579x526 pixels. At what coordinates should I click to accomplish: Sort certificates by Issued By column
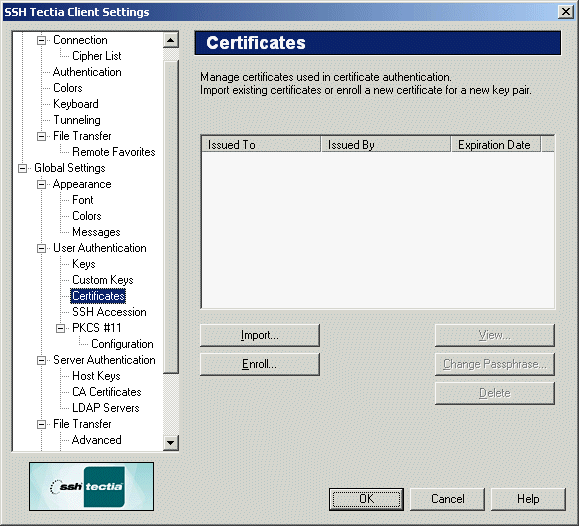386,144
